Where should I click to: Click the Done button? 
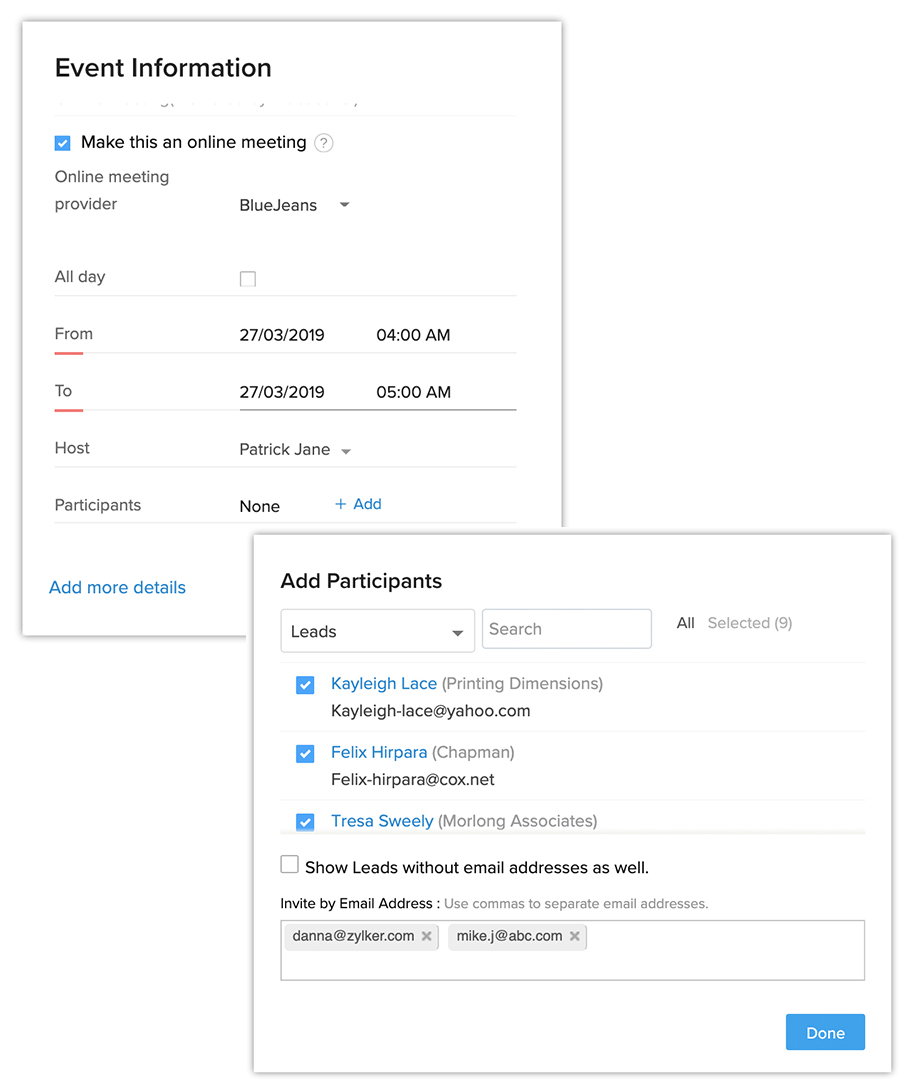click(x=825, y=1033)
